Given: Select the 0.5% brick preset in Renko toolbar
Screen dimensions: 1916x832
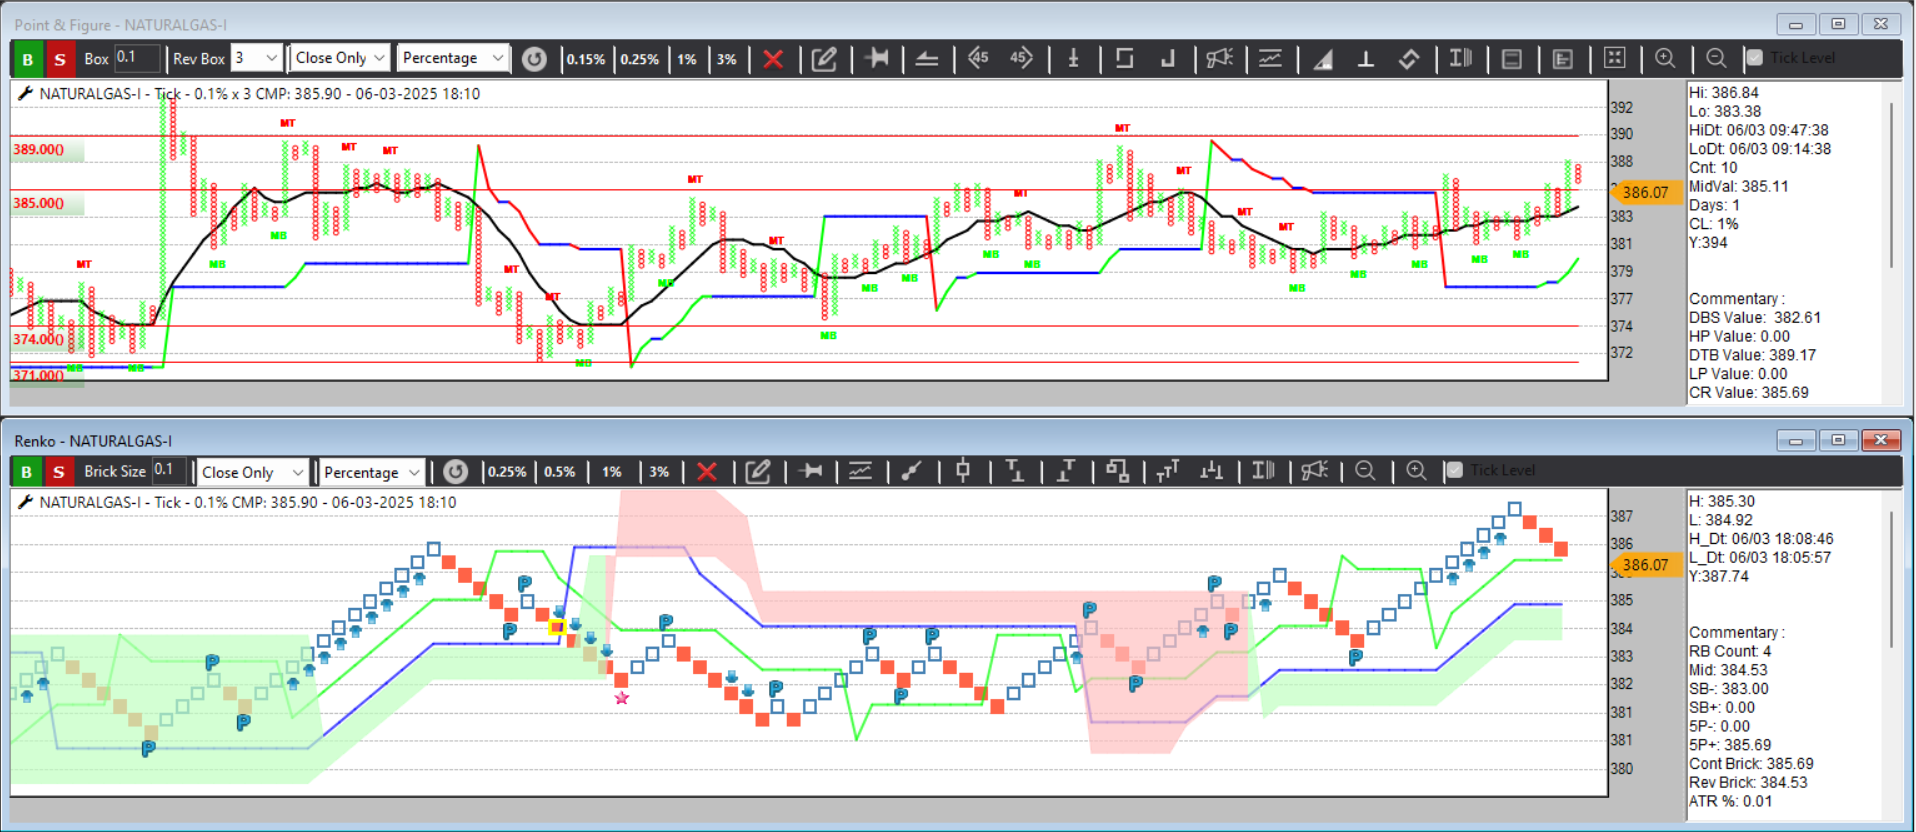Looking at the screenshot, I should (x=560, y=472).
